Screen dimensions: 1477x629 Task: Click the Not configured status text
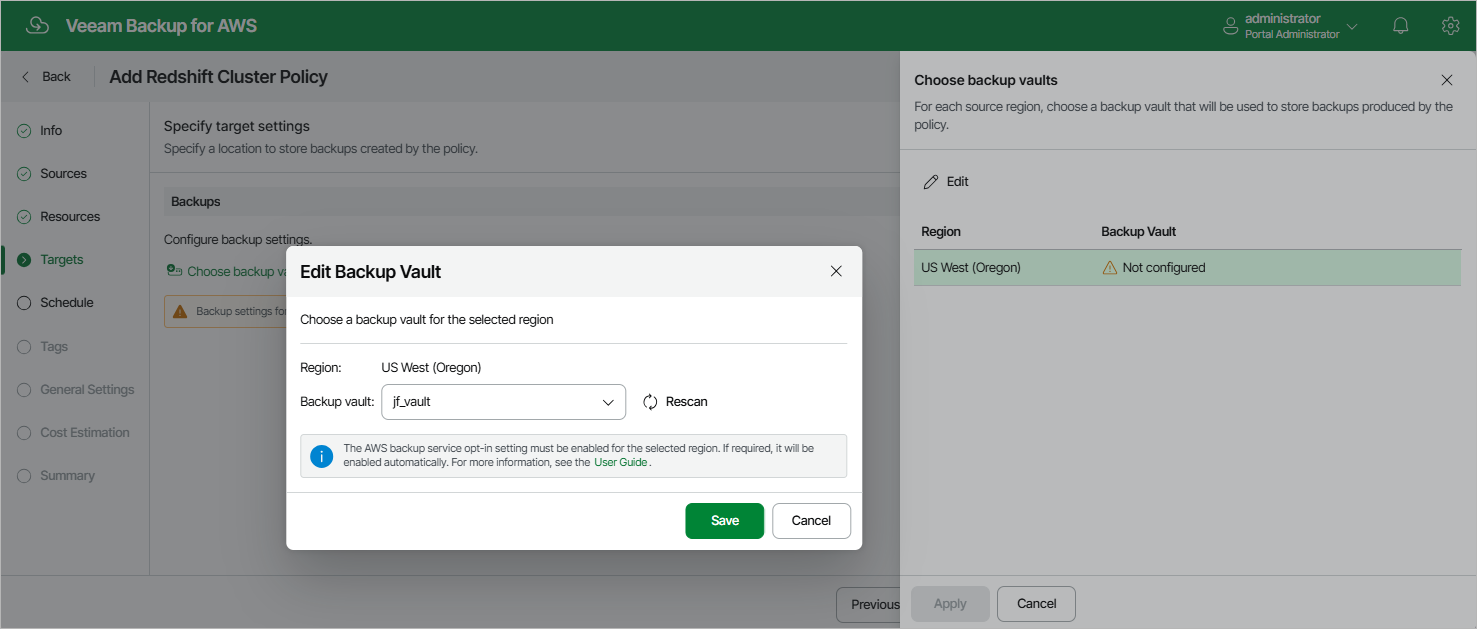[x=1164, y=268]
